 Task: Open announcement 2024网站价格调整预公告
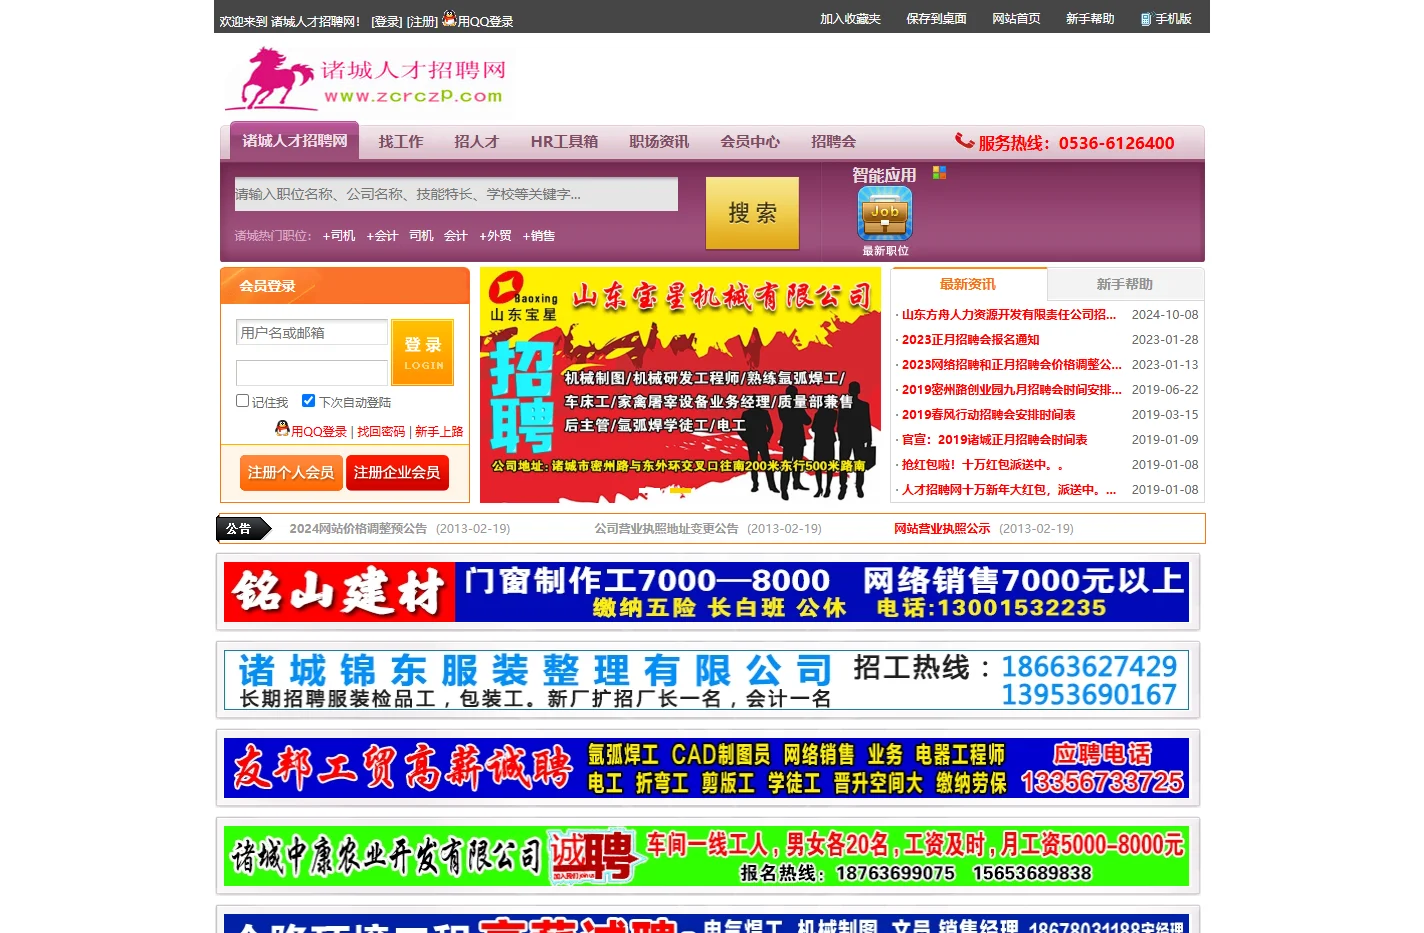coord(358,528)
